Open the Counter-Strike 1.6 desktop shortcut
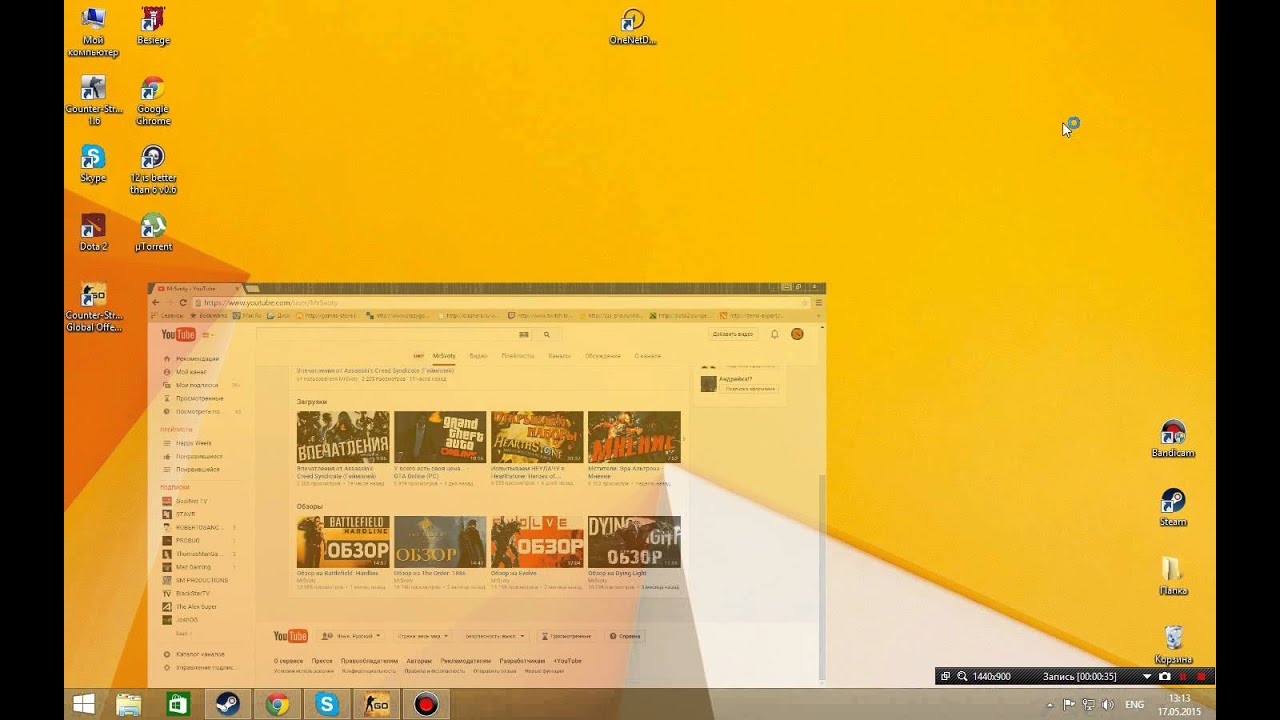Screen dimensions: 1280x720 pos(93,100)
